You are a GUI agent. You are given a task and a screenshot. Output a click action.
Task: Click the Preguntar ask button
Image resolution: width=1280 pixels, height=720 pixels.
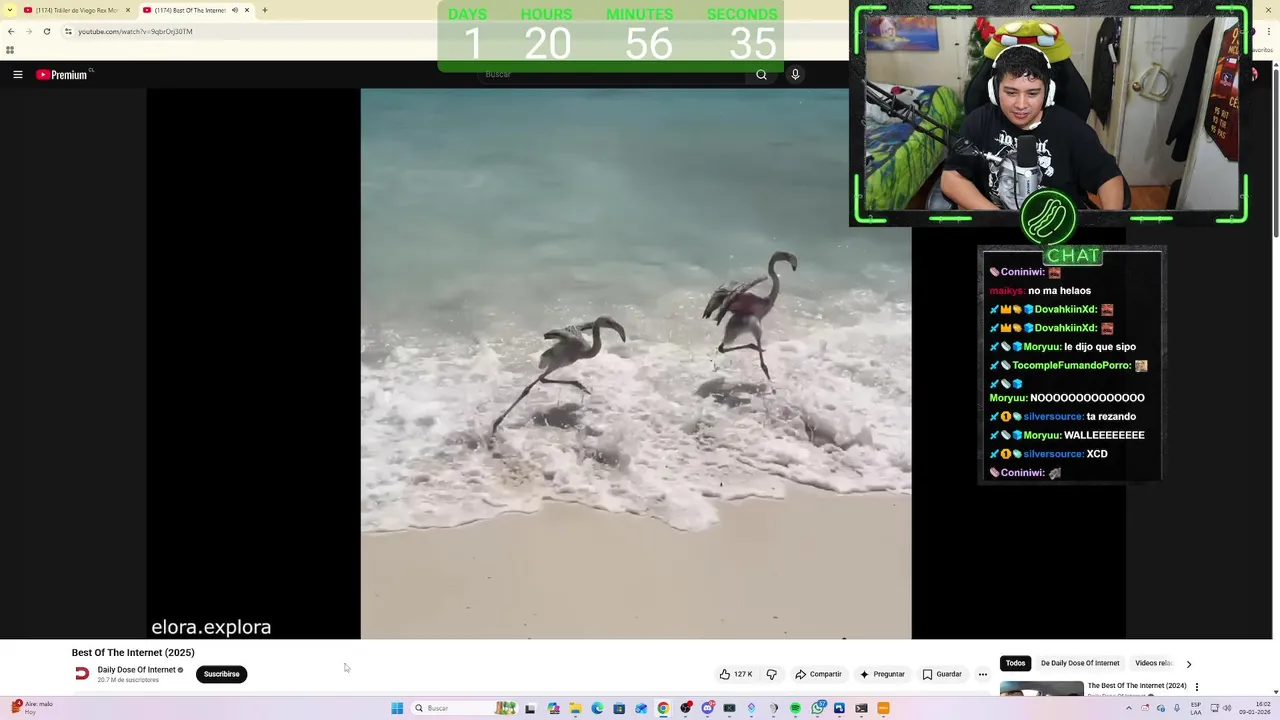(x=882, y=674)
